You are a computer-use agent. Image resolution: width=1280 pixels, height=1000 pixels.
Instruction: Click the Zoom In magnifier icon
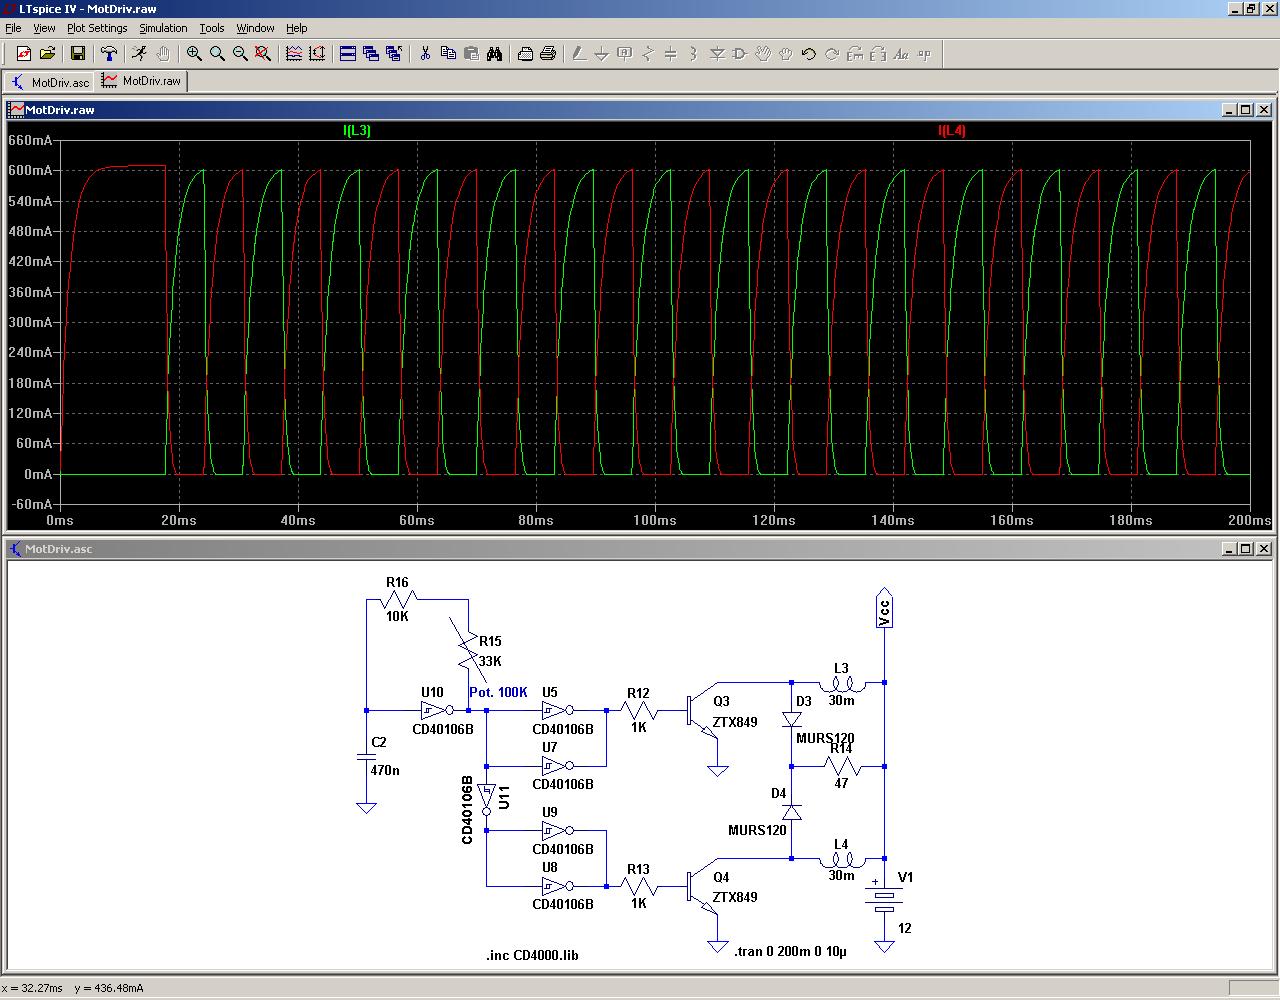[x=194, y=54]
